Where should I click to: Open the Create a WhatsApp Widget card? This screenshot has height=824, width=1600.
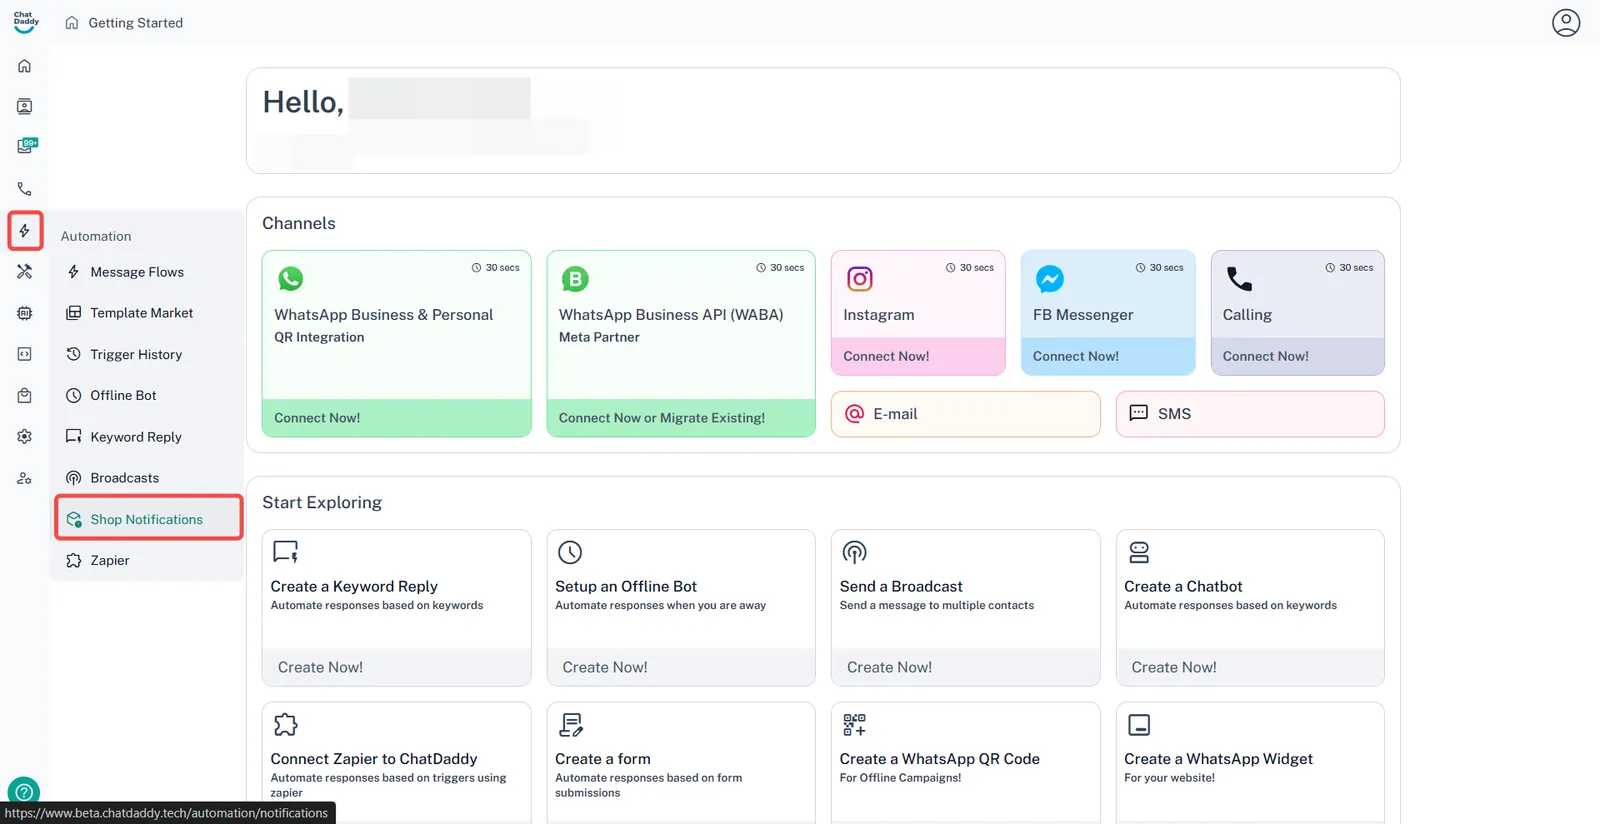coord(1249,760)
